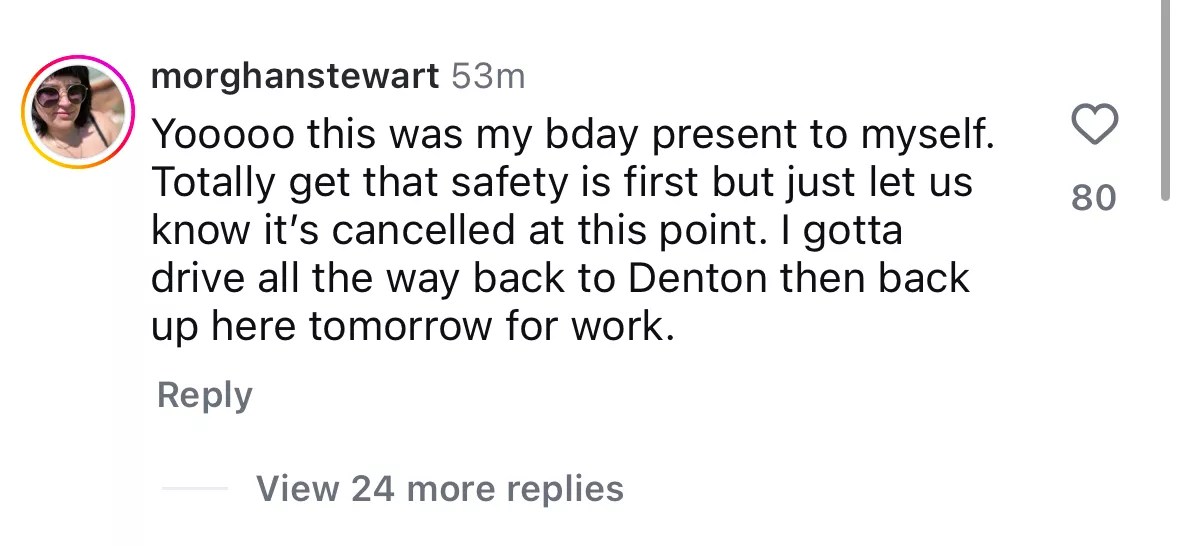Click the 53m timestamp
This screenshot has width=1179, height=546.
coord(488,77)
